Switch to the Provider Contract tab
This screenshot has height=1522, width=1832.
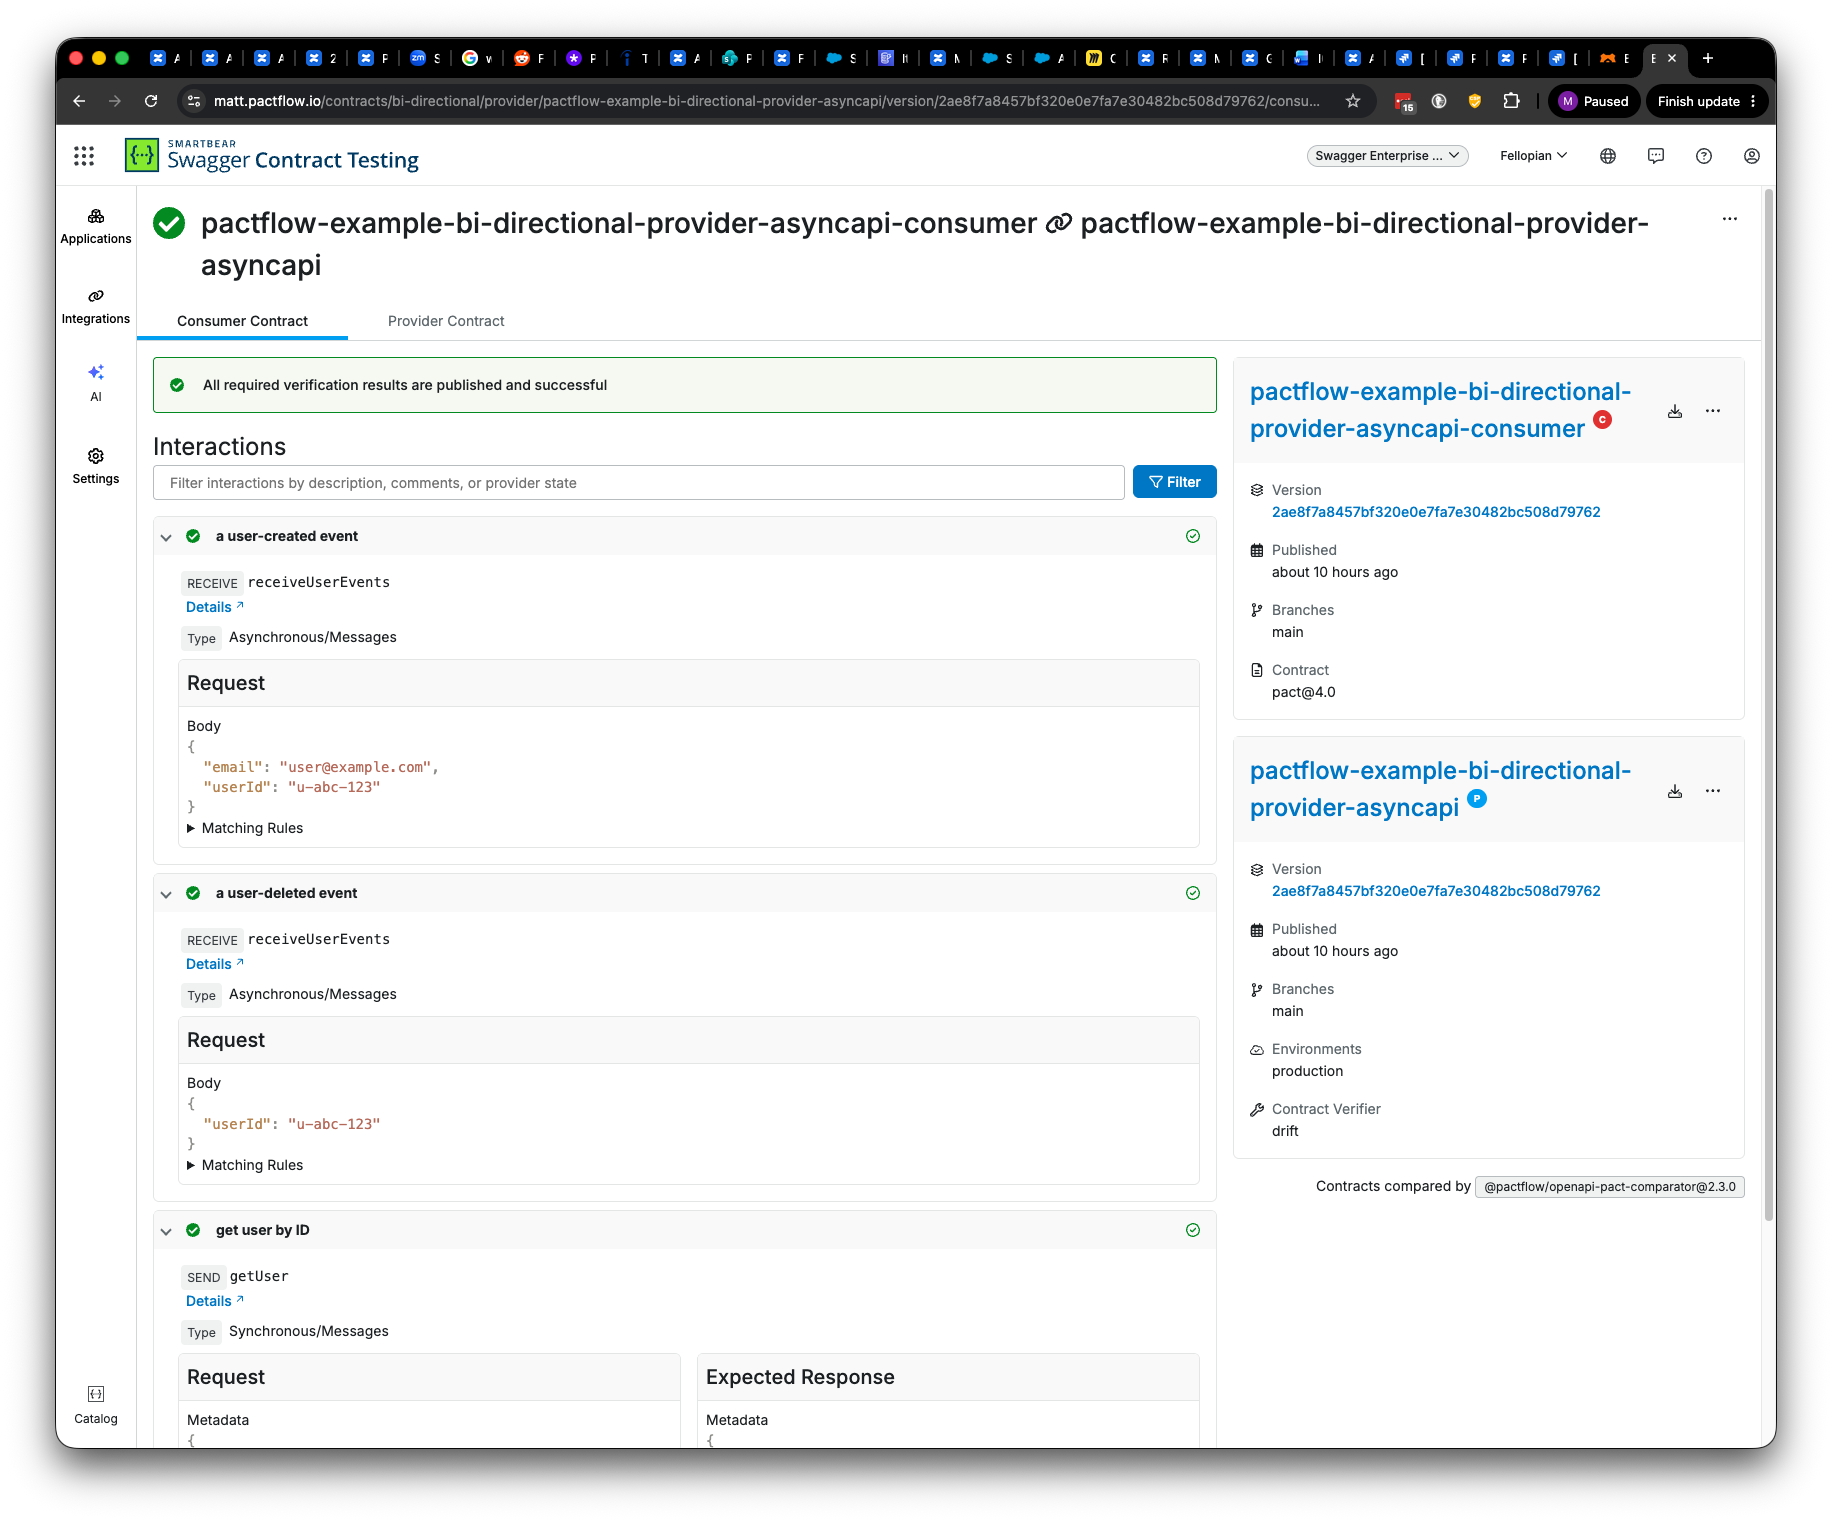coord(446,321)
